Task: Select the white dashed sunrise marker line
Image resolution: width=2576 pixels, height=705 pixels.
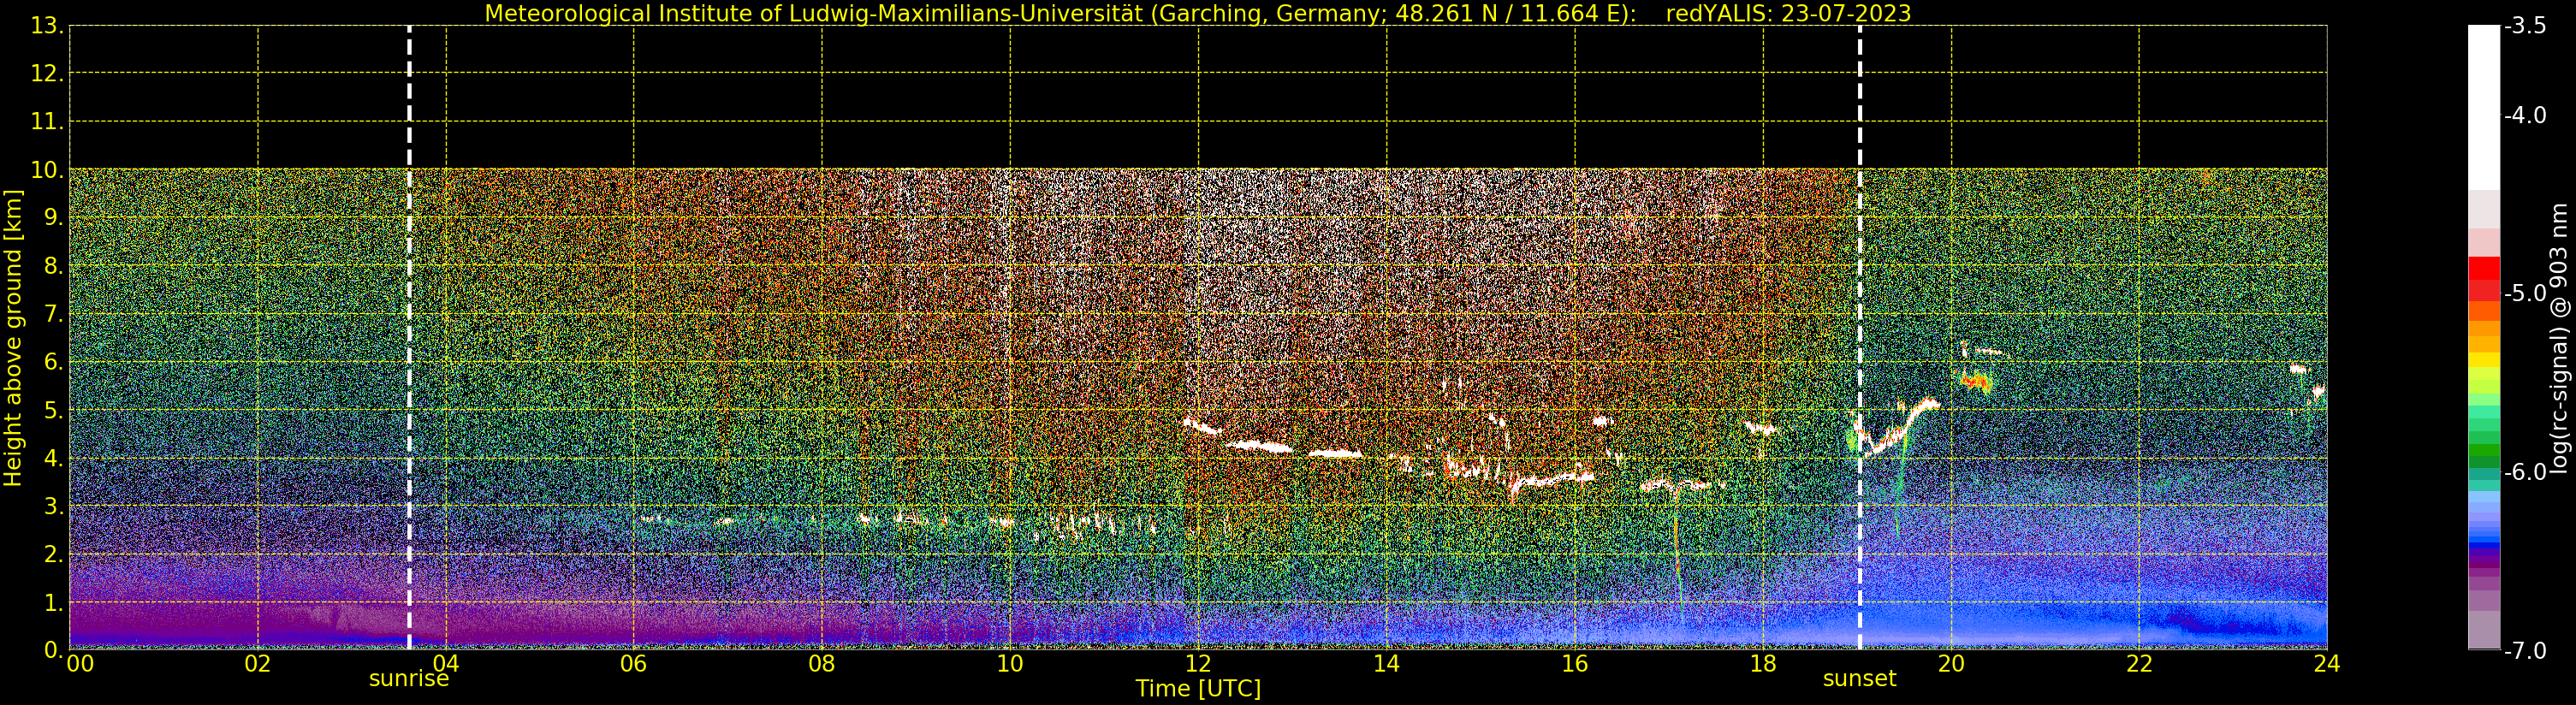Action: click(409, 337)
